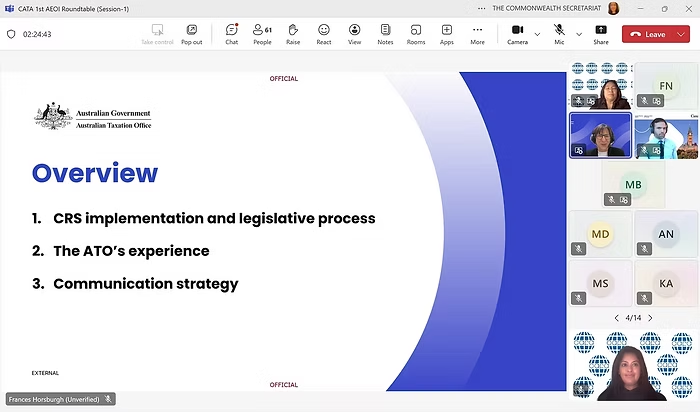Select the AN participant tile
700x412 pixels.
pyautogui.click(x=666, y=234)
